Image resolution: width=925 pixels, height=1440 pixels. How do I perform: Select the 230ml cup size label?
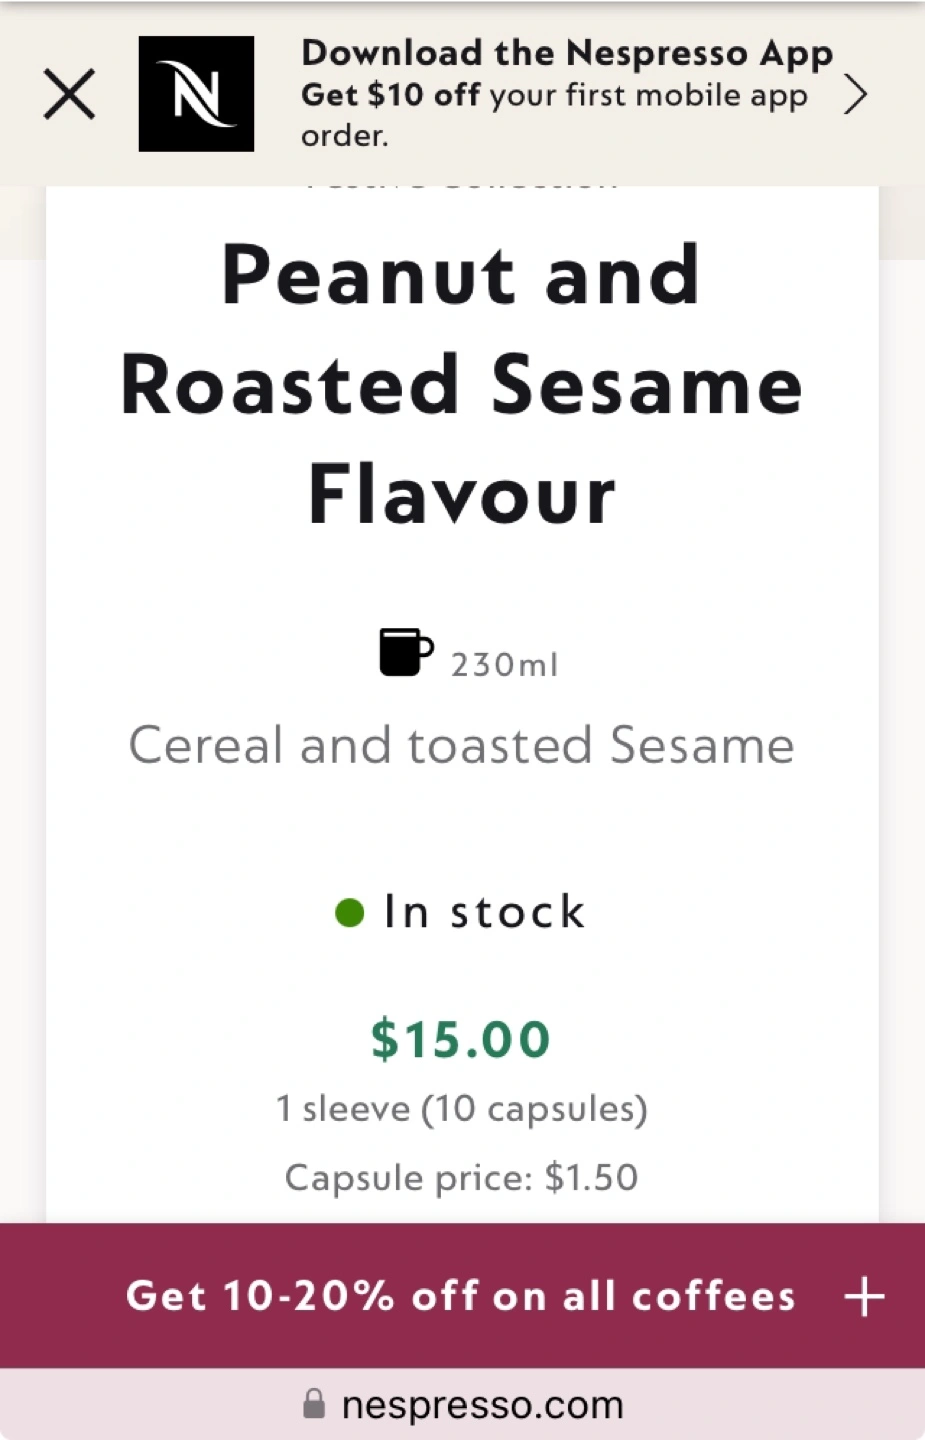(504, 665)
